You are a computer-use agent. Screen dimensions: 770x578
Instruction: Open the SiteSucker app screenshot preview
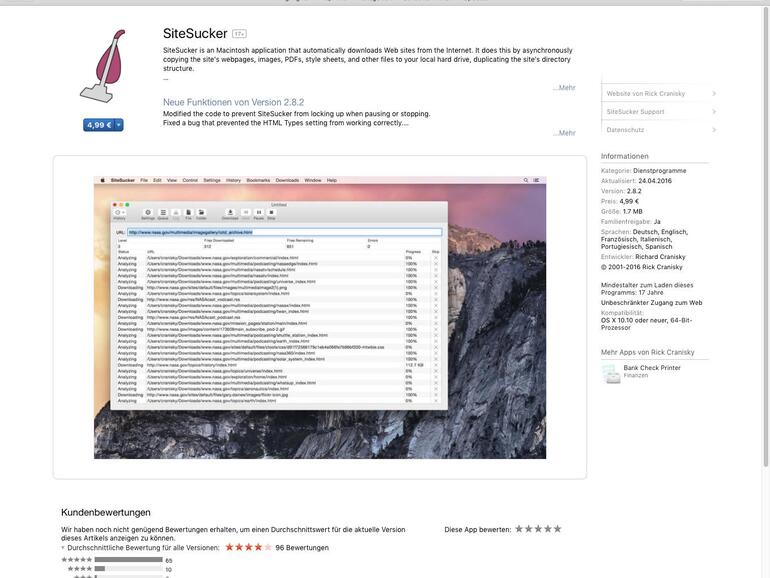click(320, 318)
